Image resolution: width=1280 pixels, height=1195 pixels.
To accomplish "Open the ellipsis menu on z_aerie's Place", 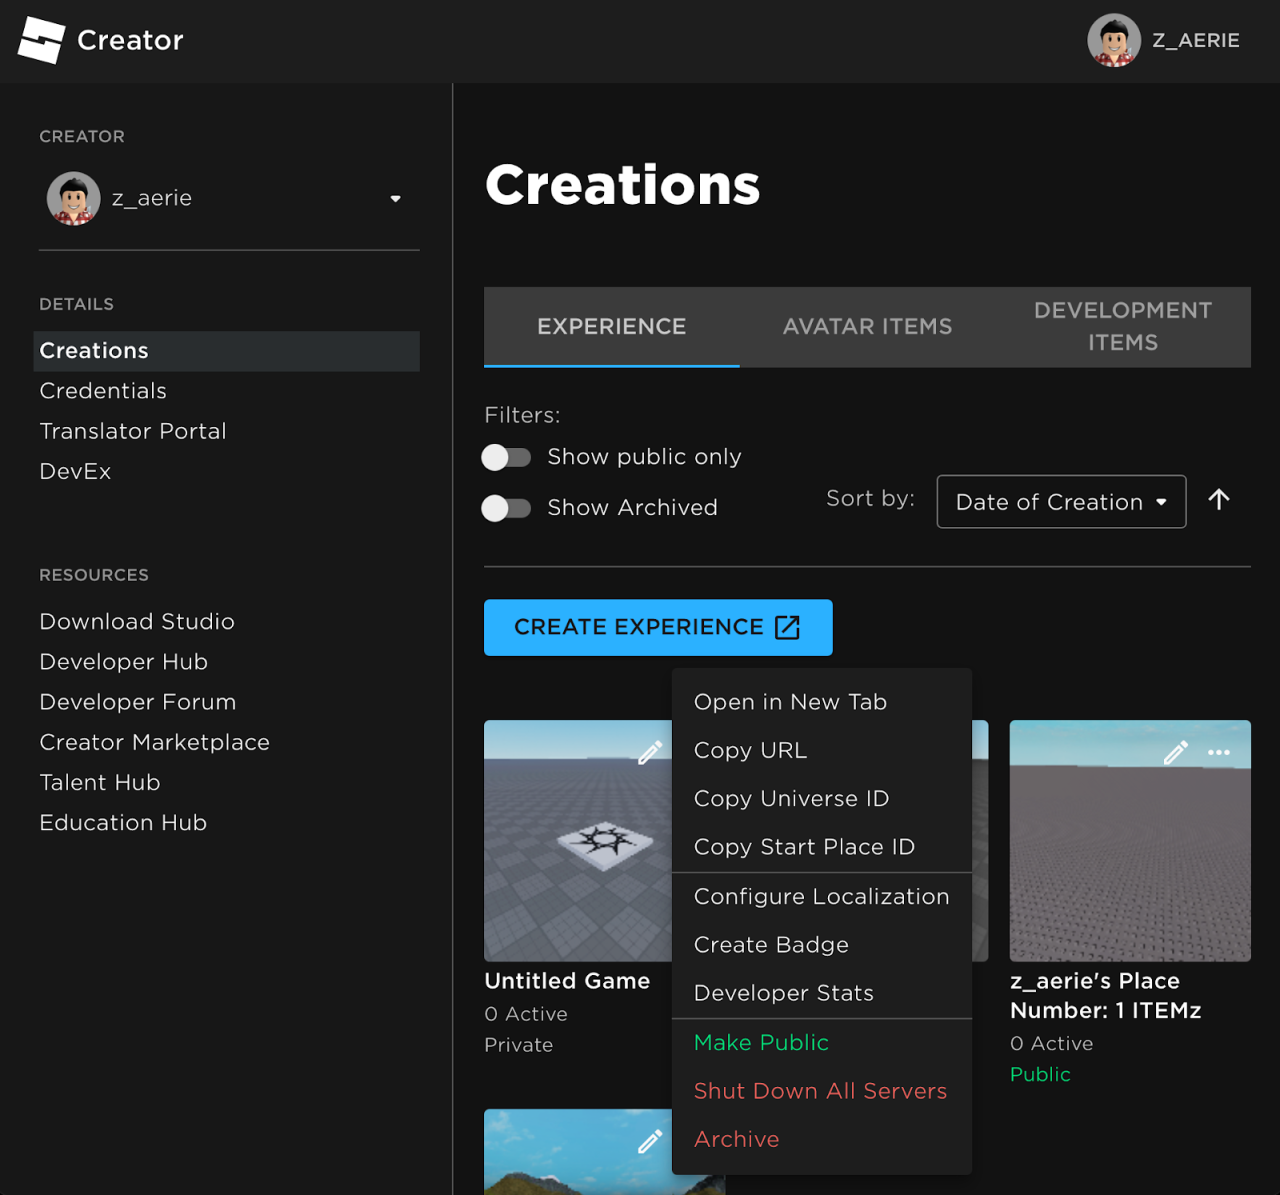I will 1219,751.
